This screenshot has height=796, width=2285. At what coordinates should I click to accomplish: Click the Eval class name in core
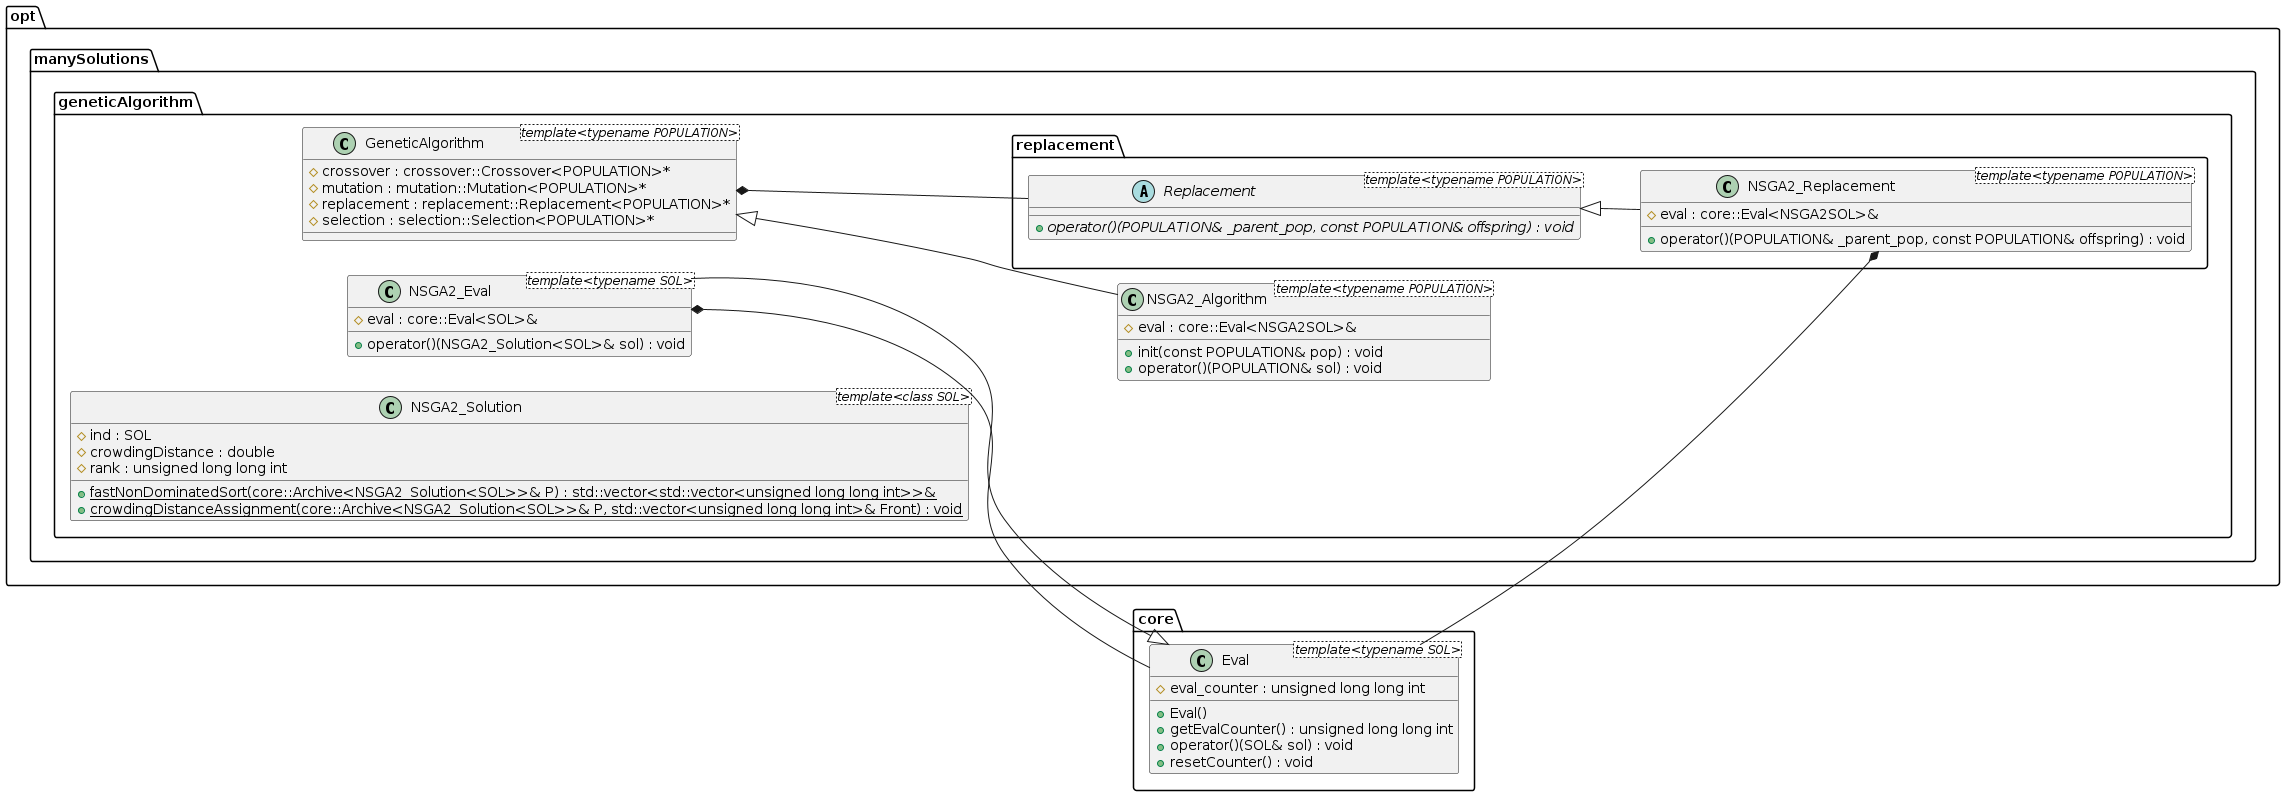click(x=1235, y=661)
